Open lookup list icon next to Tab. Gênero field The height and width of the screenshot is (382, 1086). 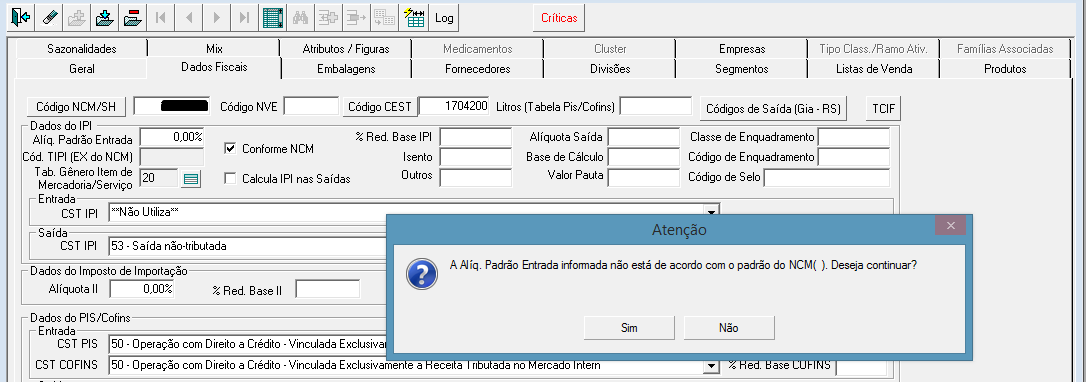pyautogui.click(x=190, y=179)
